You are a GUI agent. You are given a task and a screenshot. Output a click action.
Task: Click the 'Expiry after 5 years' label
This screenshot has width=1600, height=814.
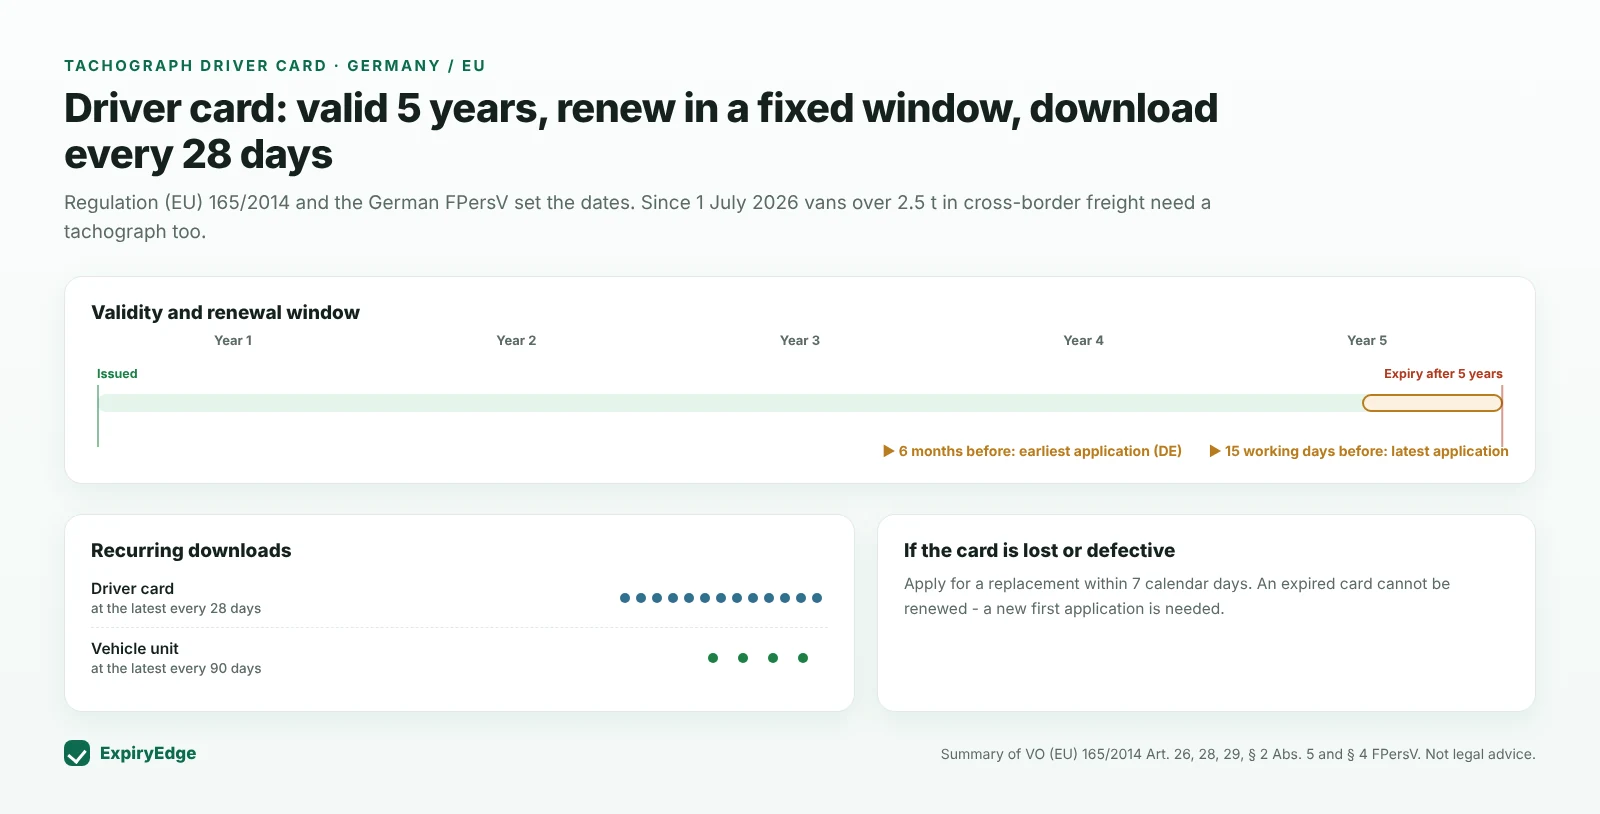1443,374
